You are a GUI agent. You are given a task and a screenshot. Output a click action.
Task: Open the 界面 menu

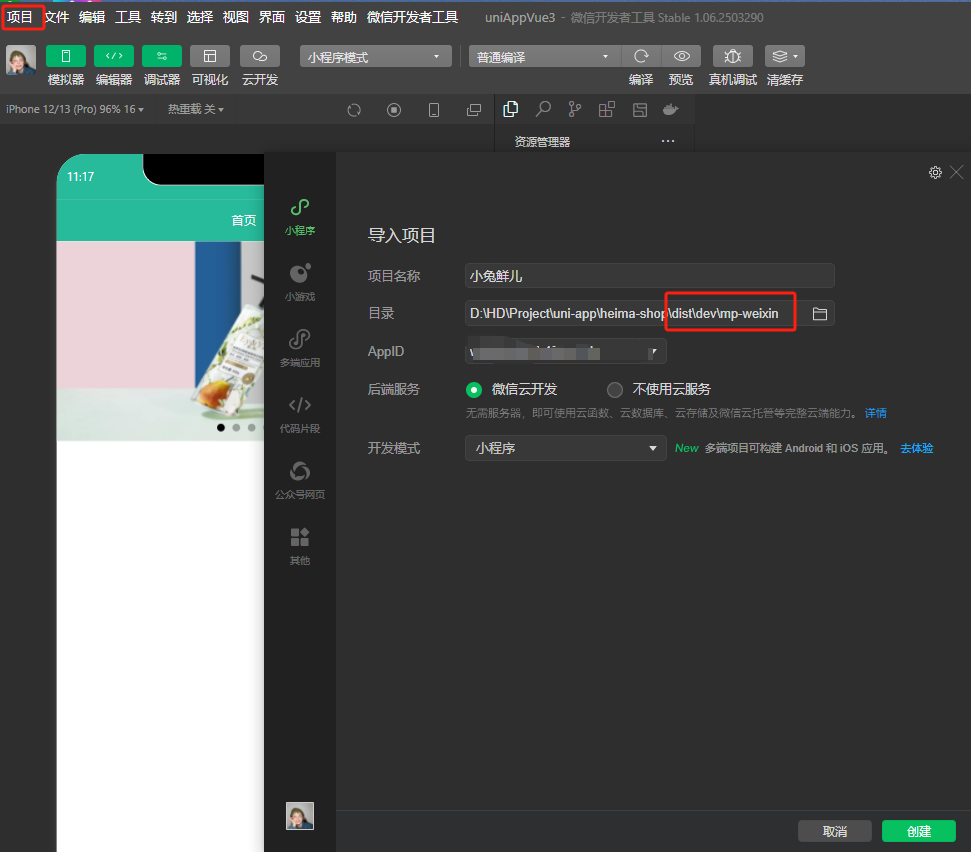click(272, 17)
